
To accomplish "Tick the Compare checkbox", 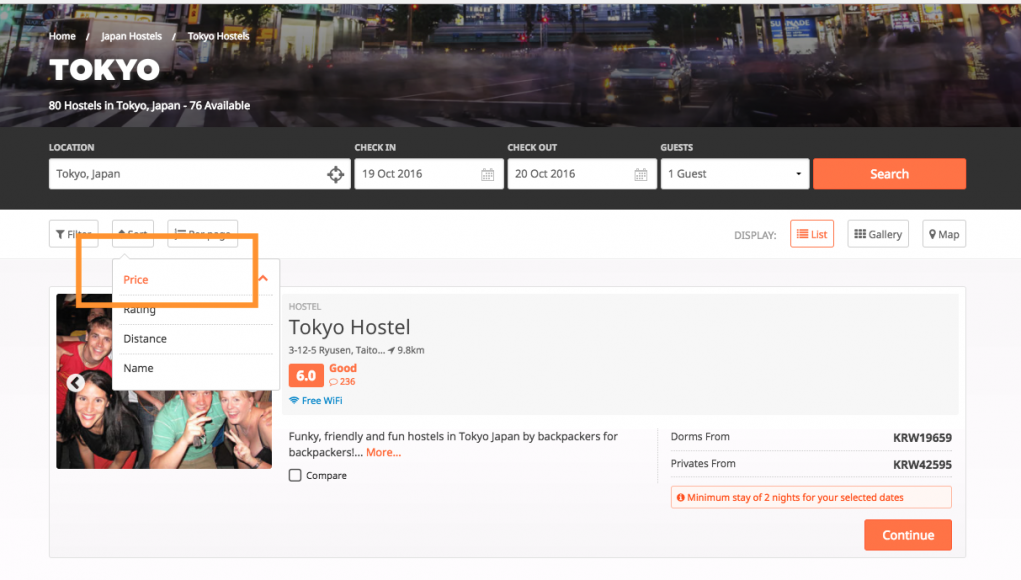I will pyautogui.click(x=295, y=476).
